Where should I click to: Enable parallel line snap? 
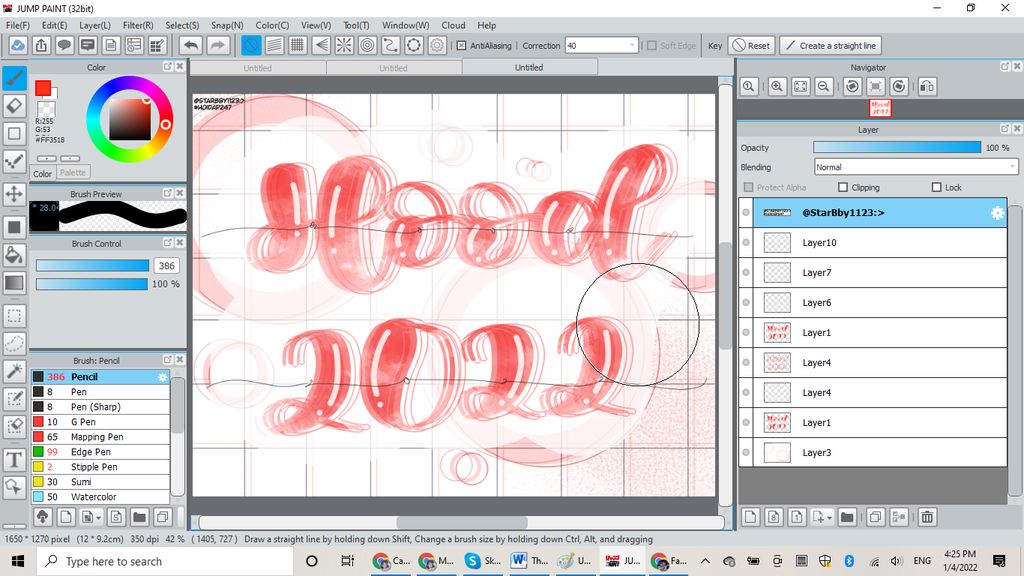[275, 46]
